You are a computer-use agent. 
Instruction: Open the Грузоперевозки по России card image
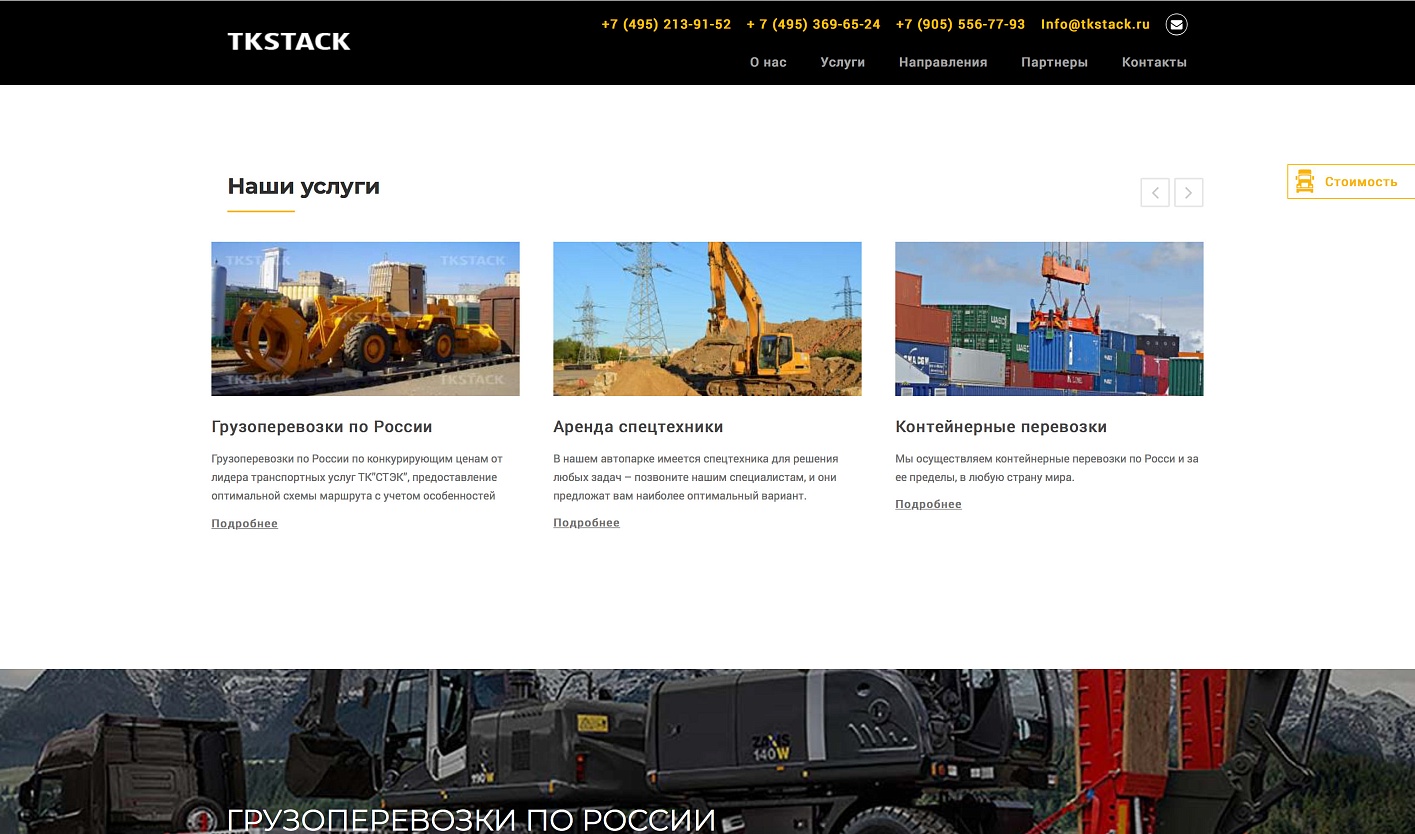[365, 318]
